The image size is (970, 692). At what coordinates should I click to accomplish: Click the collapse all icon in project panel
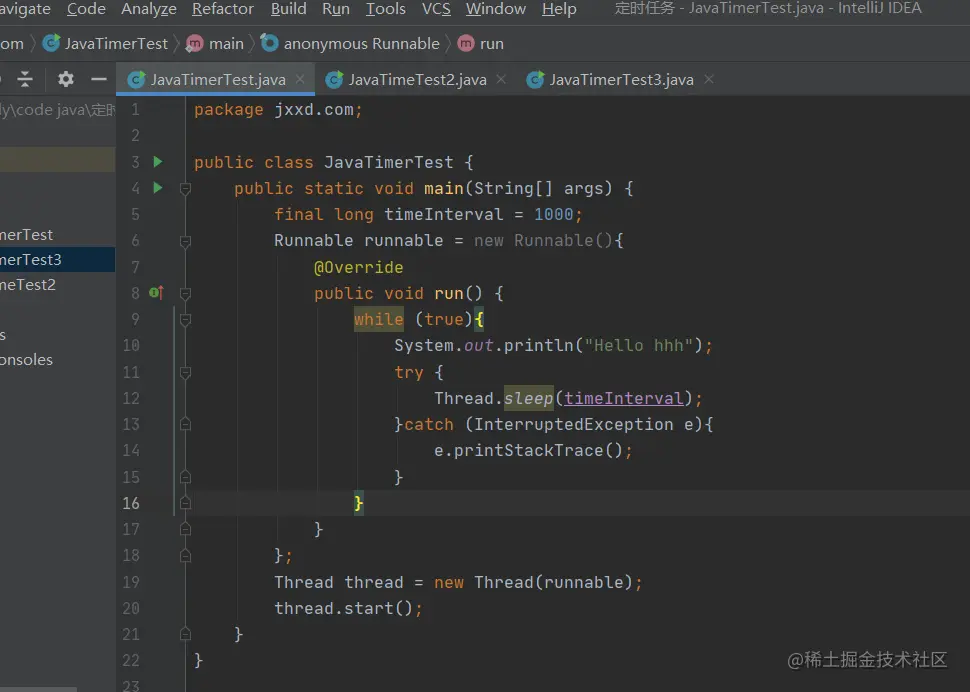(x=25, y=79)
